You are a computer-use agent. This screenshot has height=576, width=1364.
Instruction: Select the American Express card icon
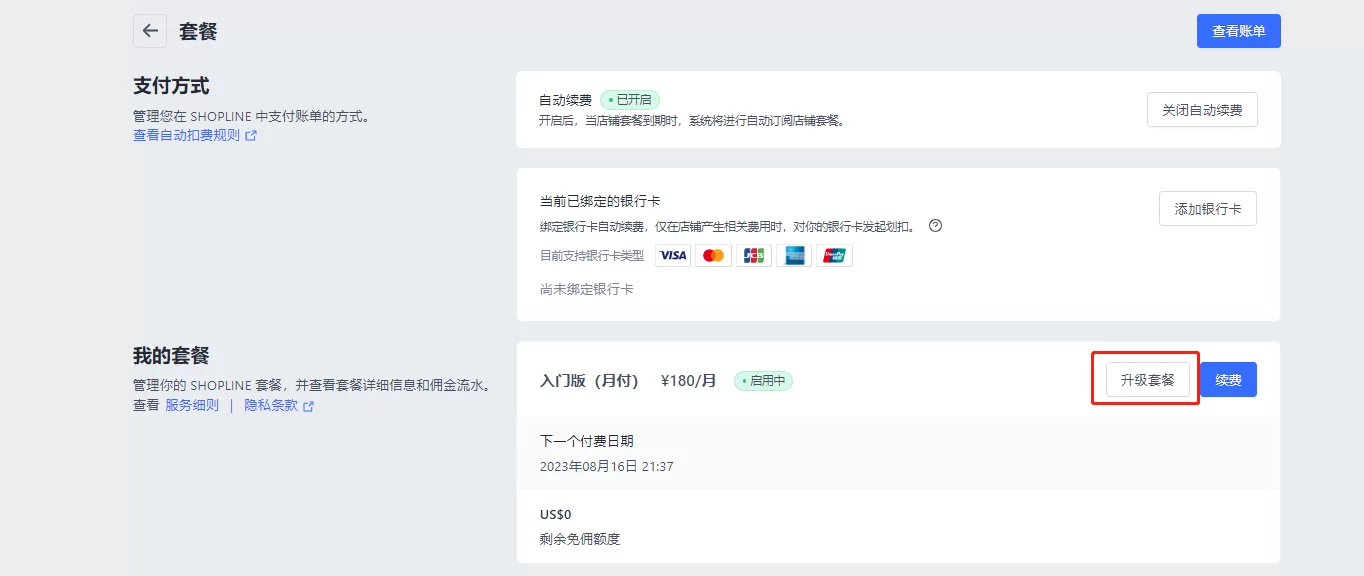793,255
